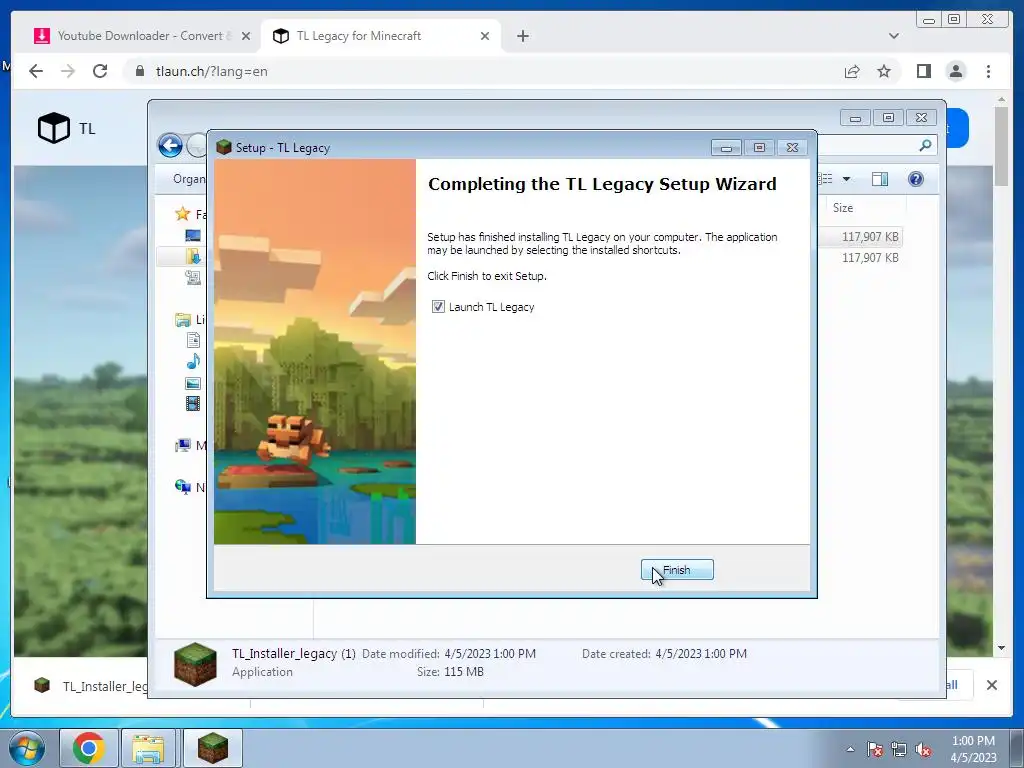Image resolution: width=1024 pixels, height=768 pixels.
Task: Click the tlaun.ch address bar
Action: coord(483,71)
